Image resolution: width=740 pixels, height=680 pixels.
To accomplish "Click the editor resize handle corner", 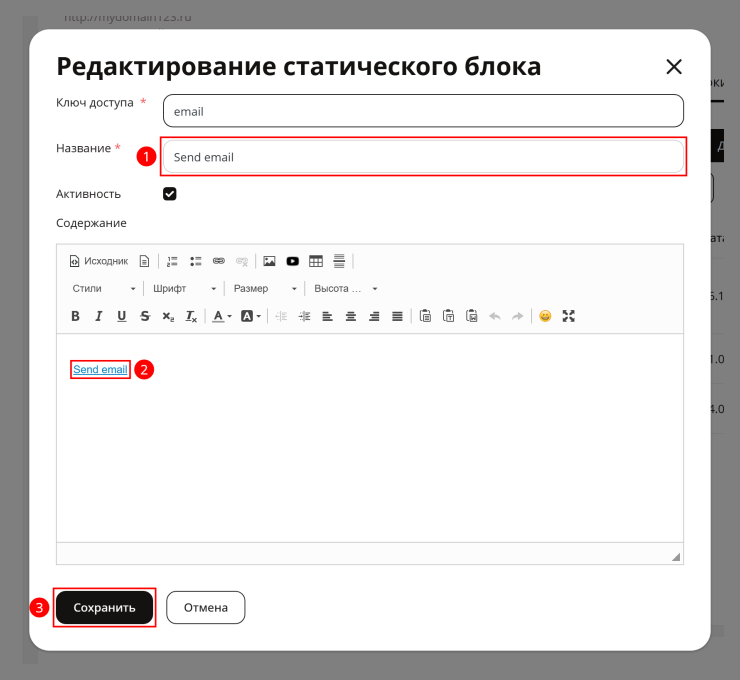I will pyautogui.click(x=676, y=557).
